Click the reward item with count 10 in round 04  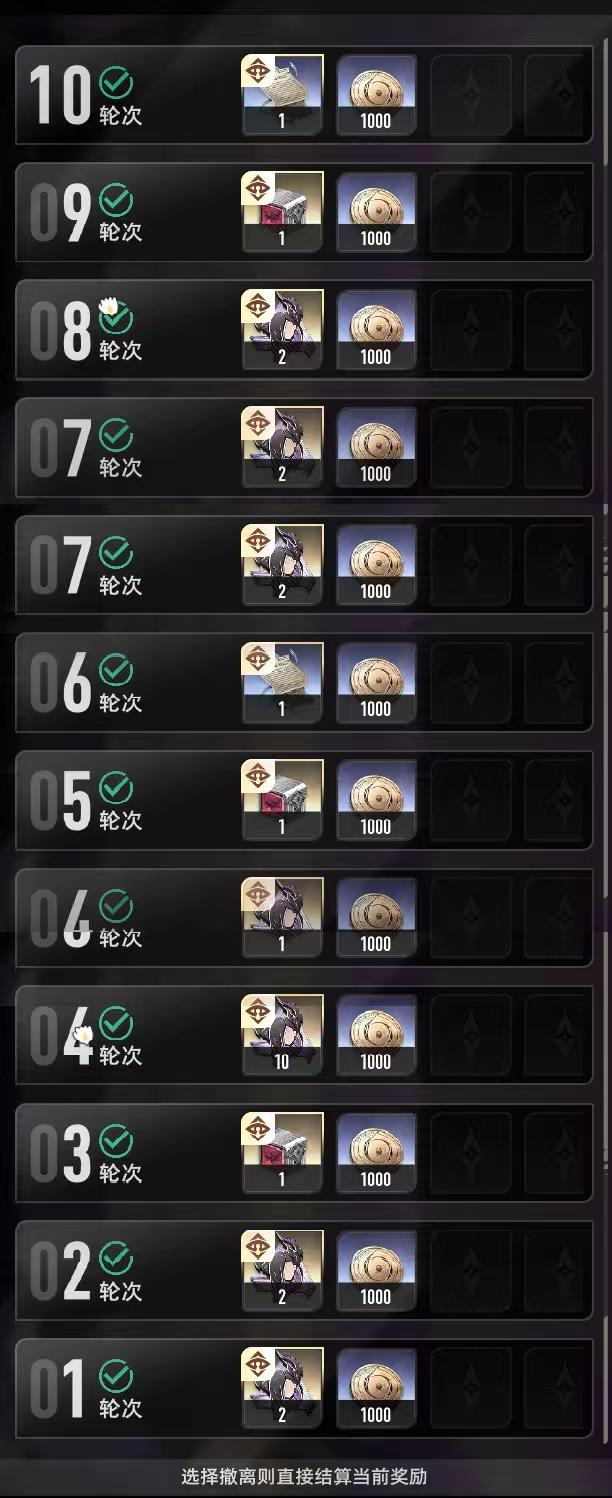283,1034
